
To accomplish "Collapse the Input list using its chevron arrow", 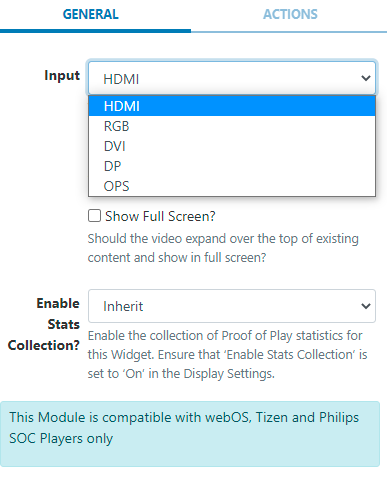I will [366, 78].
